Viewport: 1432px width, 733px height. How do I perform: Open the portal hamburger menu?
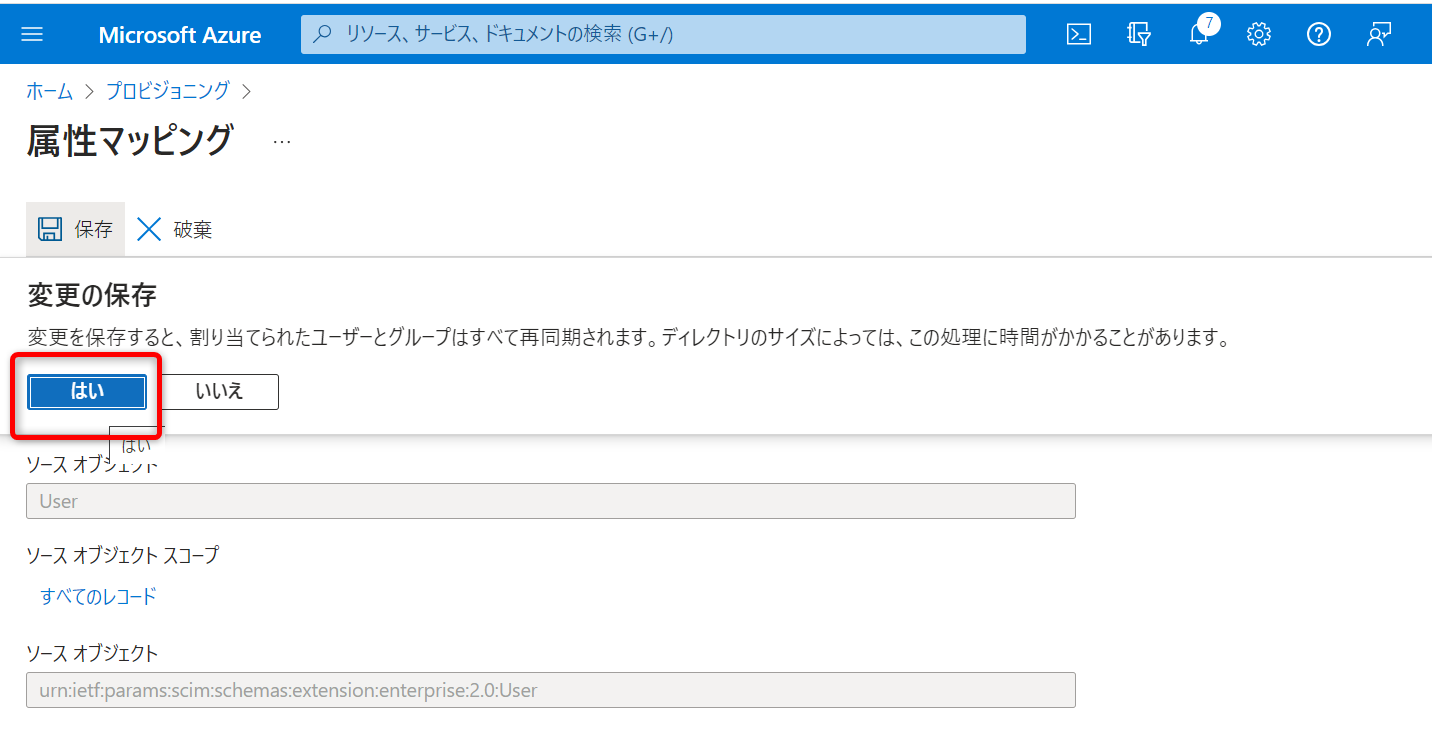click(x=32, y=34)
